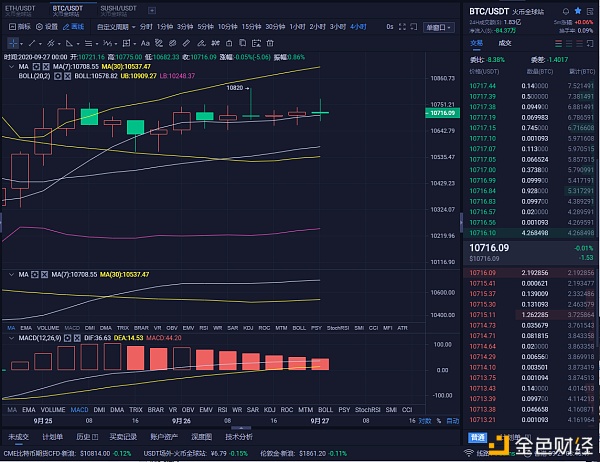The height and width of the screenshot is (462, 600).
Task: Open the 深度图 depth chart tab
Action: [201, 437]
